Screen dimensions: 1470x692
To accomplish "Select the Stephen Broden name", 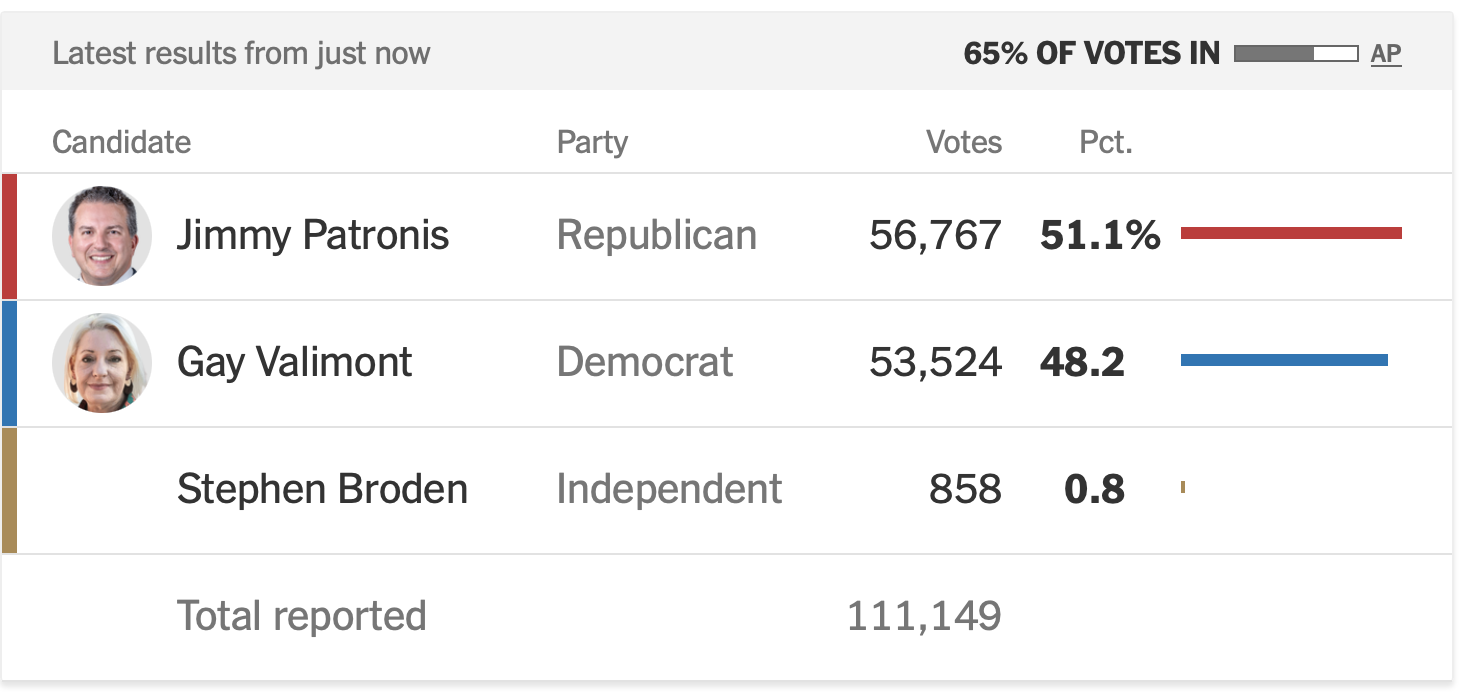I will tap(322, 489).
